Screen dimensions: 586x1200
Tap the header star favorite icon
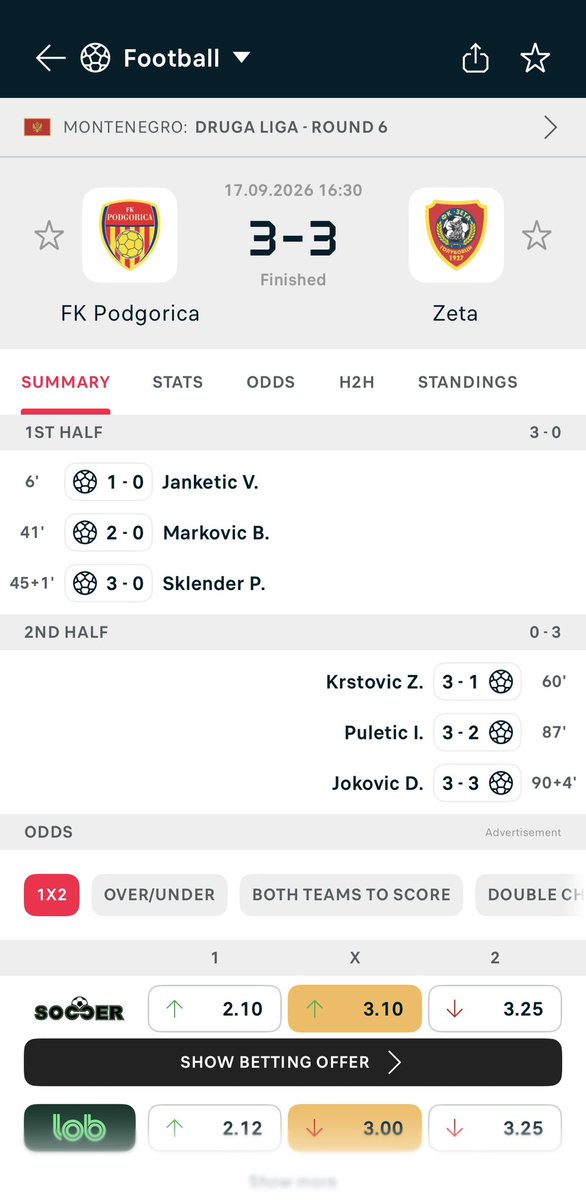pyautogui.click(x=535, y=58)
